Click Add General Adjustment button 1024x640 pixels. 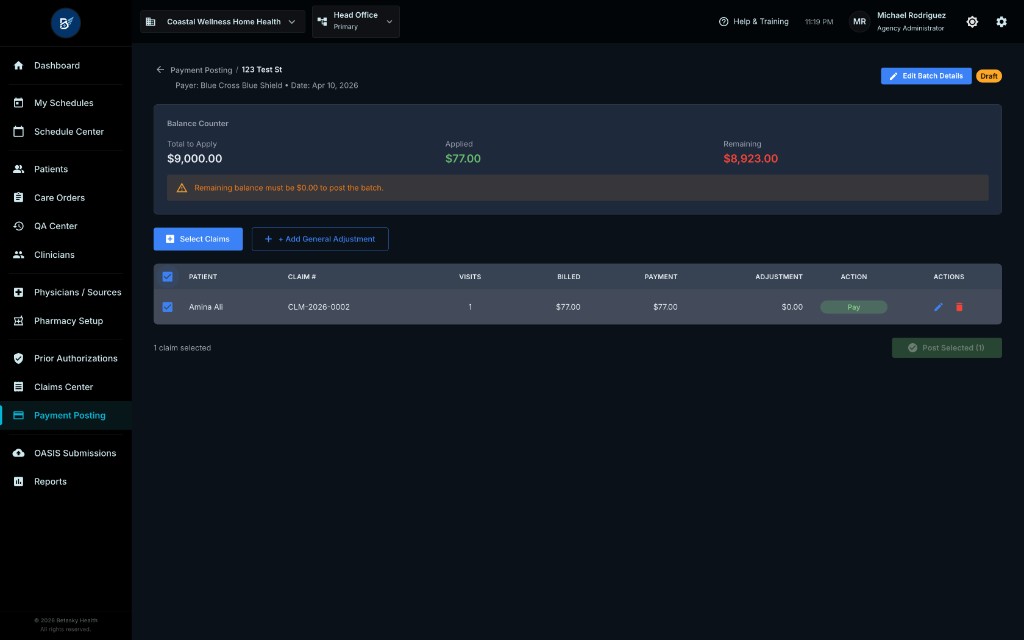tap(320, 239)
